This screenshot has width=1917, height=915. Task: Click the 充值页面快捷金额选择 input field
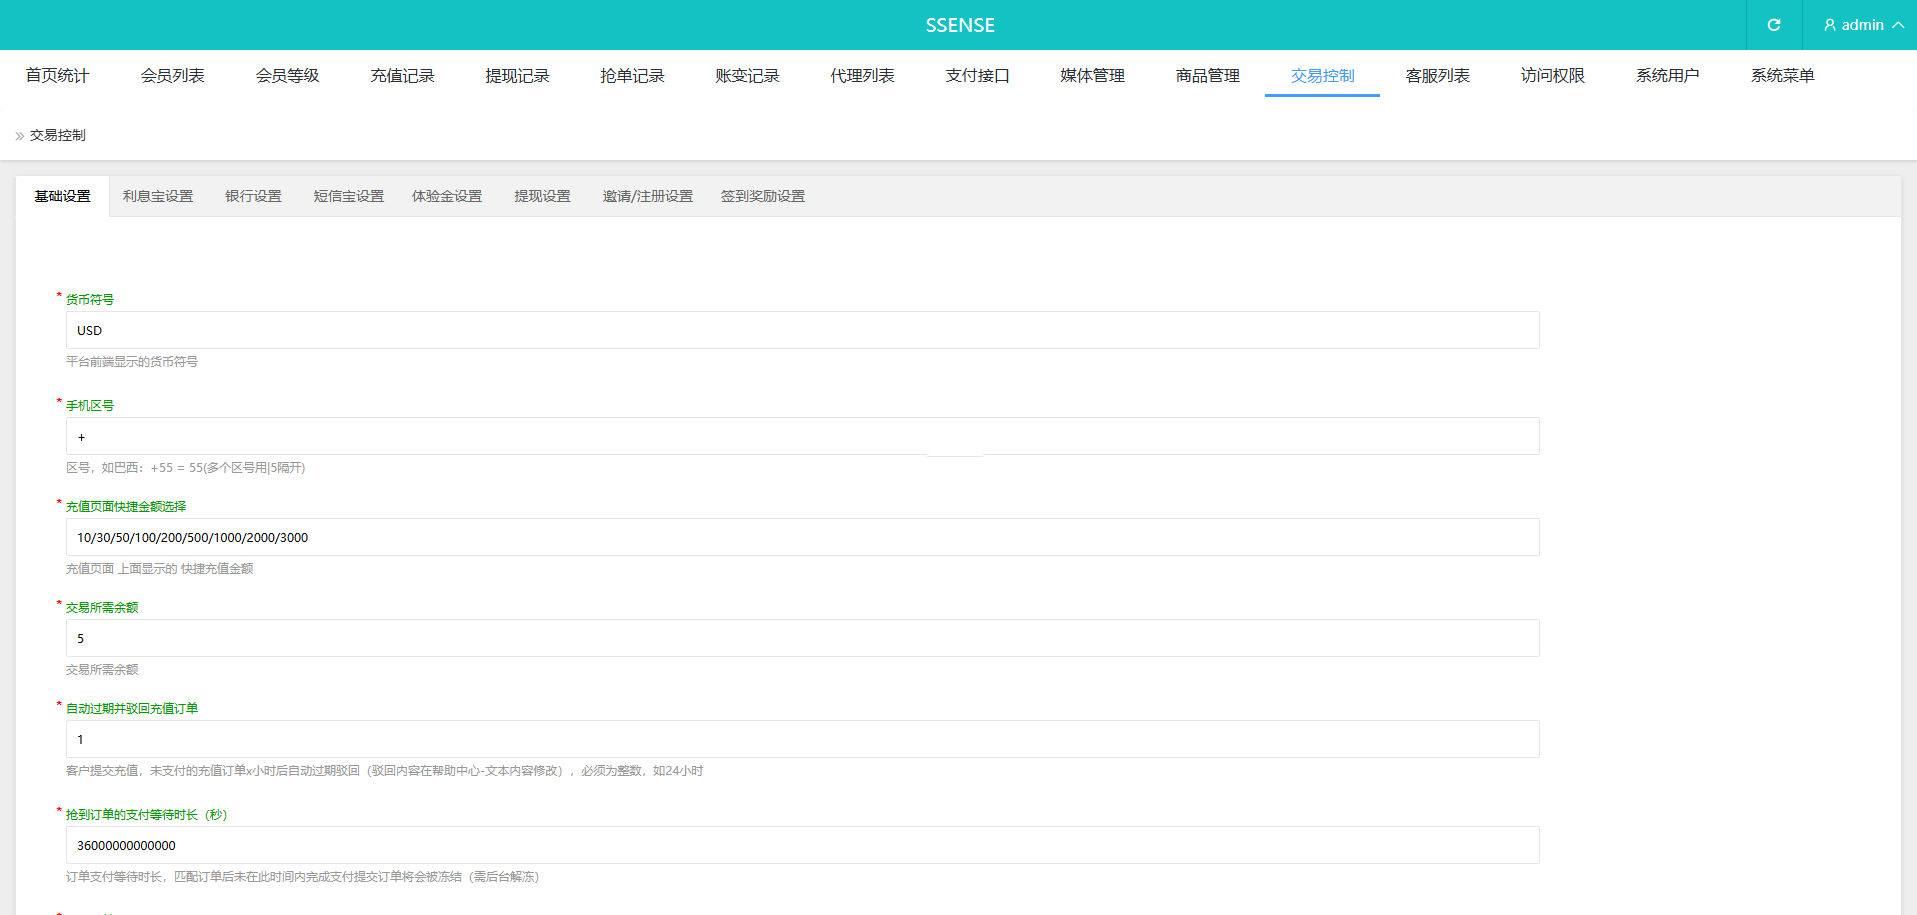[802, 537]
